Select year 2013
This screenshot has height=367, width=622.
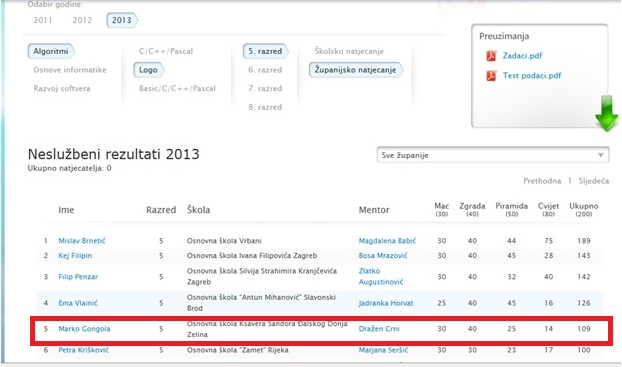tap(121, 20)
